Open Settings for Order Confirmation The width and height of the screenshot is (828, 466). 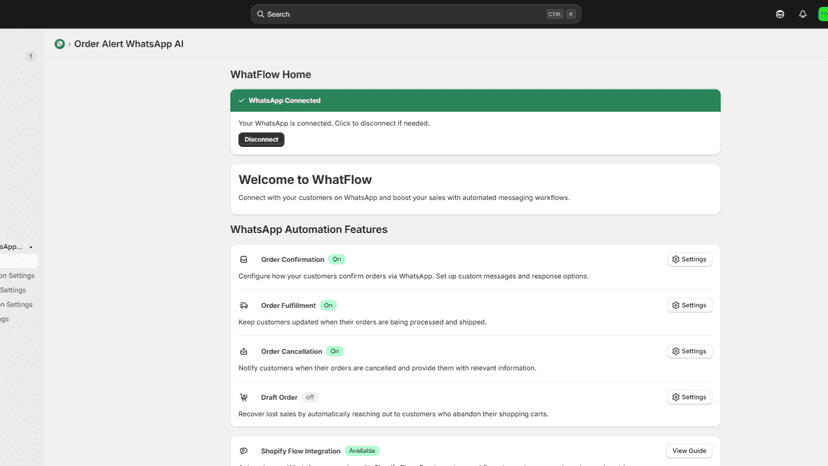point(690,259)
